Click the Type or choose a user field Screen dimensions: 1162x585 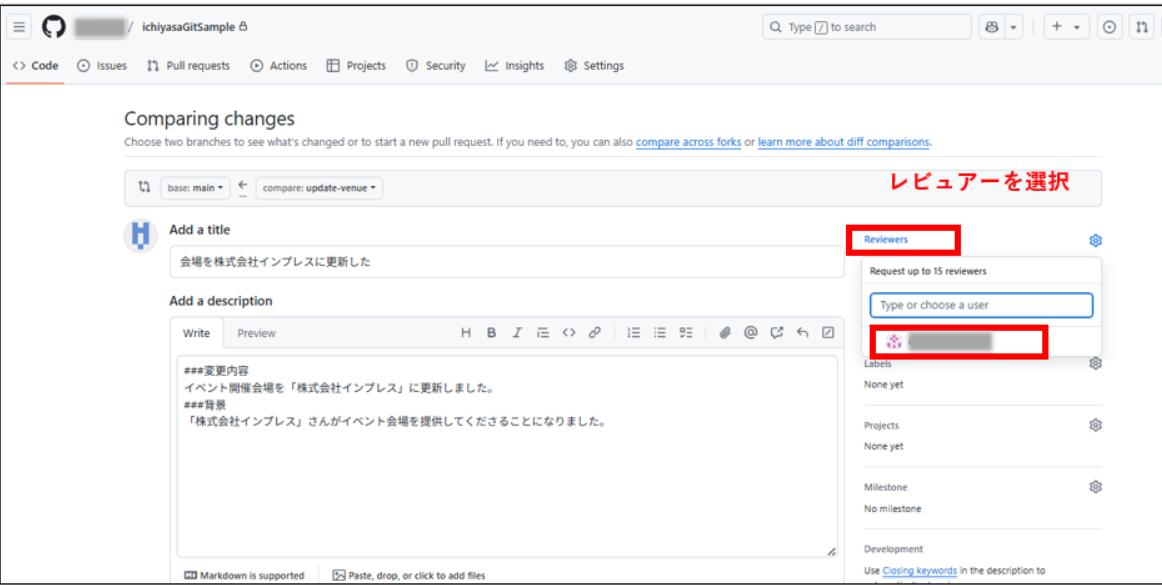(981, 305)
